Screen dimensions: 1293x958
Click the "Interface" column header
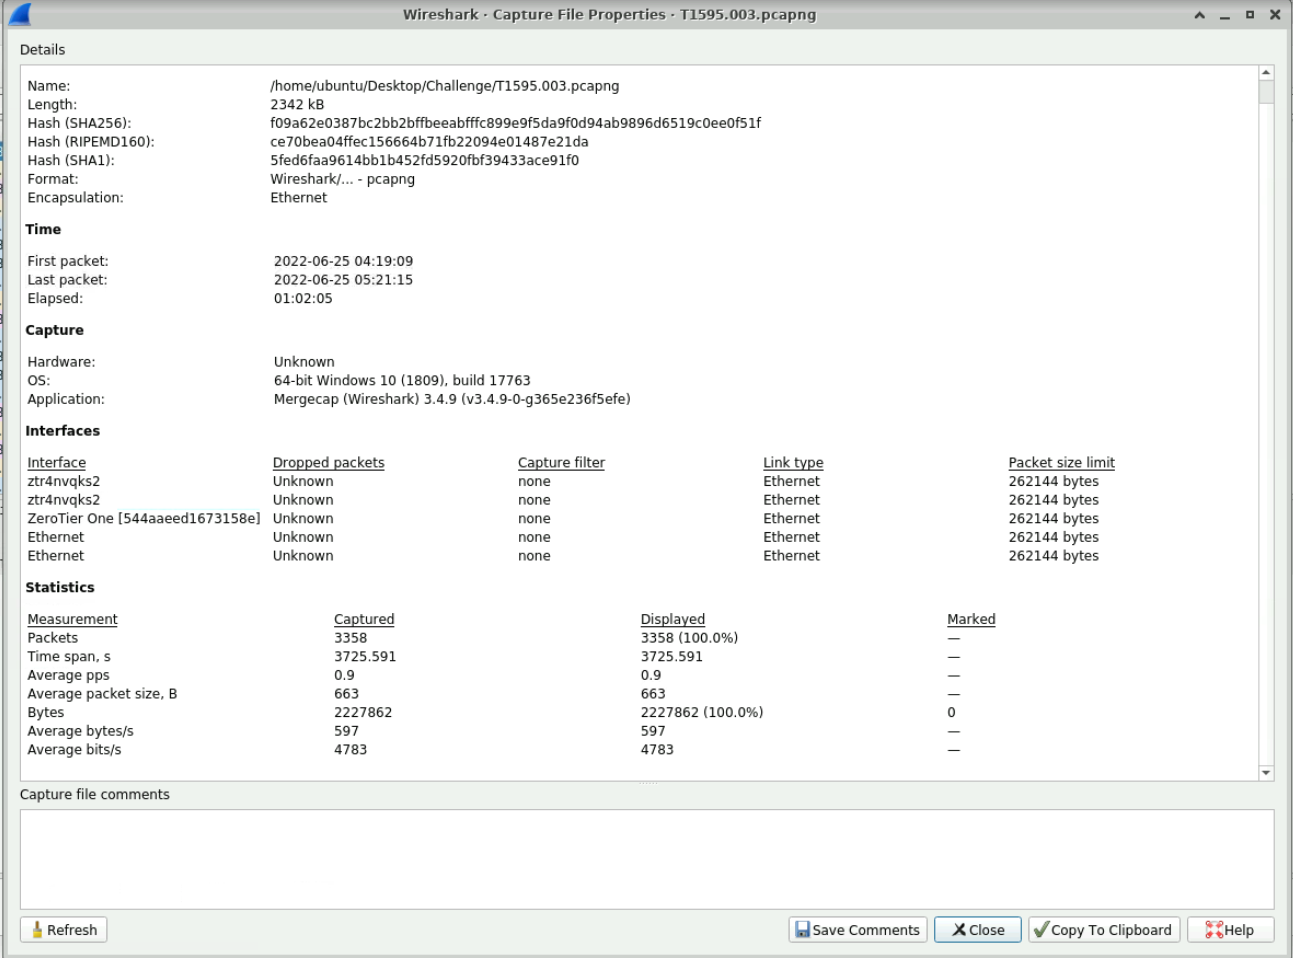pos(56,463)
